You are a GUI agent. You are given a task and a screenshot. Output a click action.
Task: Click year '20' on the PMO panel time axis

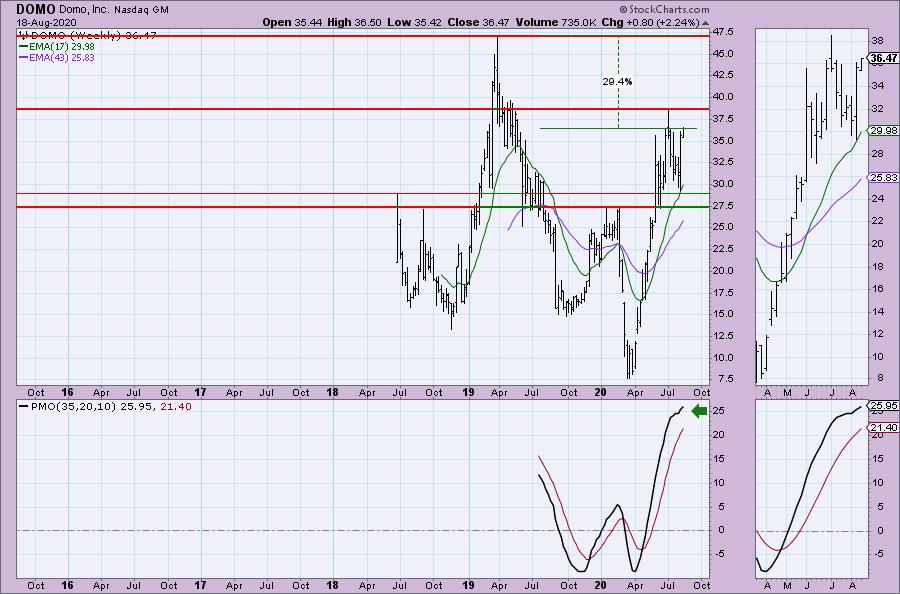[600, 585]
